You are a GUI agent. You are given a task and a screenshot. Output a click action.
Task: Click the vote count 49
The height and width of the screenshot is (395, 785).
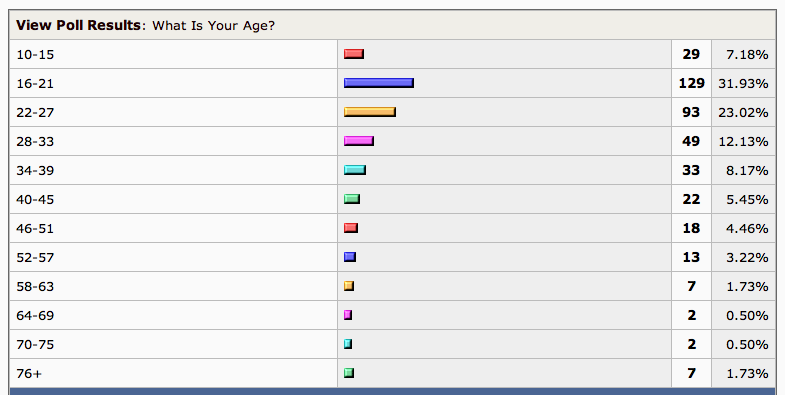point(691,141)
